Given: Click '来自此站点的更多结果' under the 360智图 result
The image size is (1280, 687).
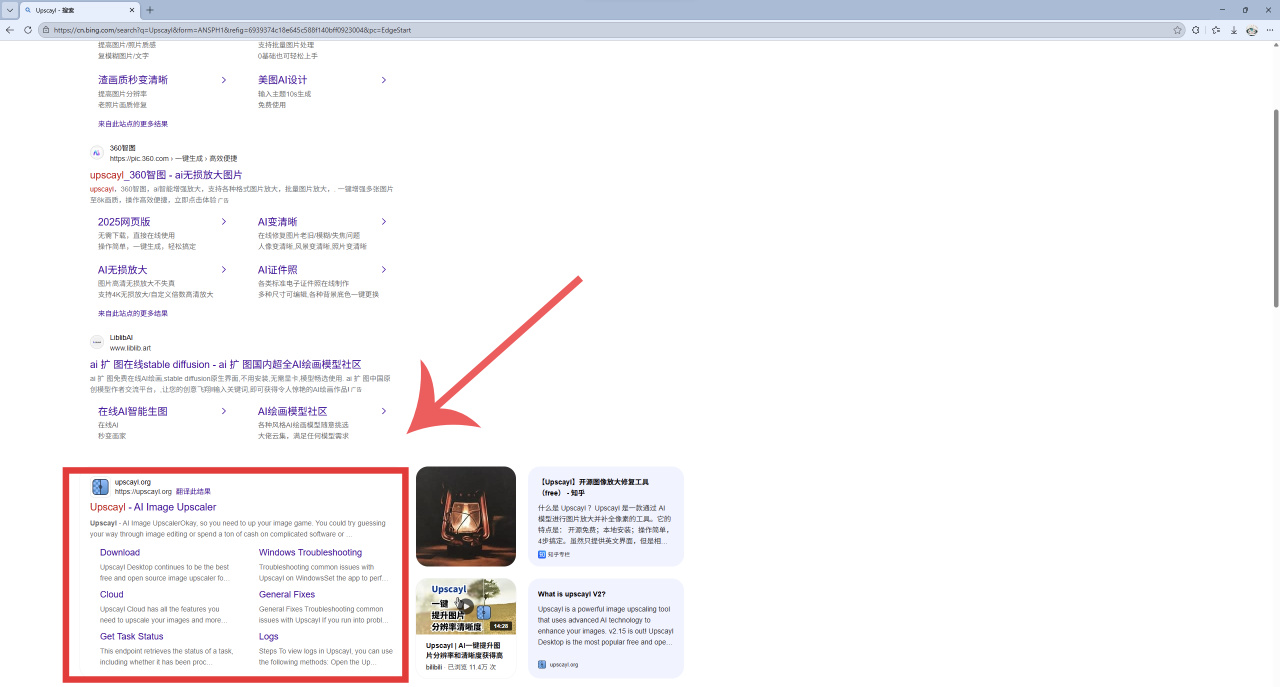Looking at the screenshot, I should (133, 313).
